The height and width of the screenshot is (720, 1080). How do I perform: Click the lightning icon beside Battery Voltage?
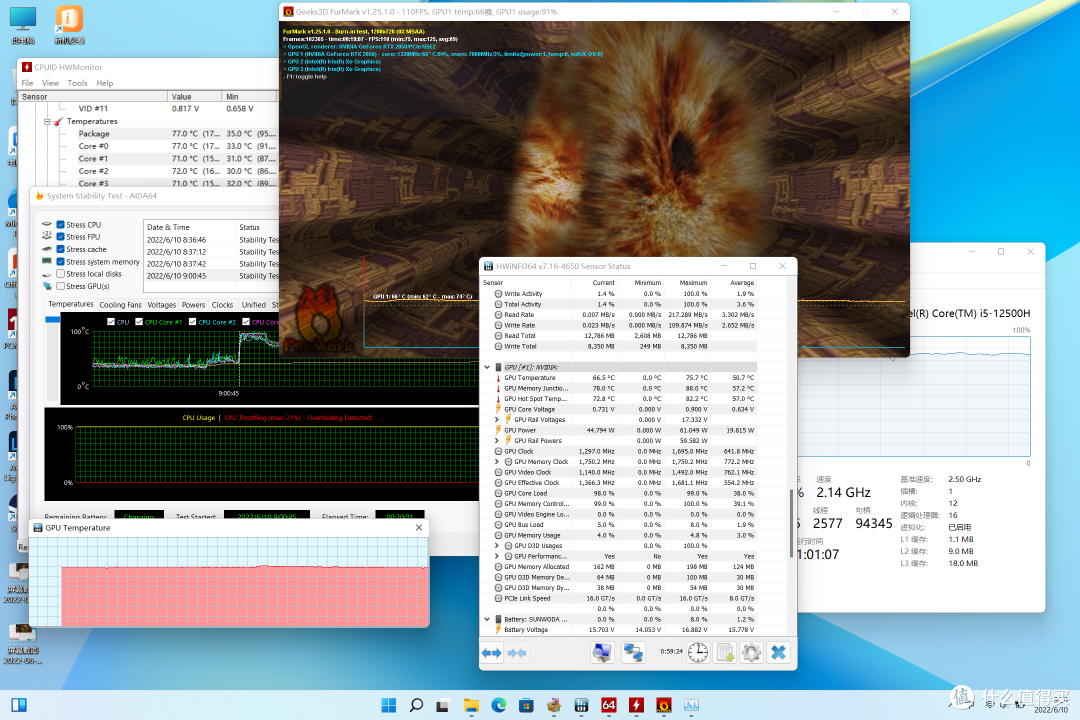click(x=498, y=630)
